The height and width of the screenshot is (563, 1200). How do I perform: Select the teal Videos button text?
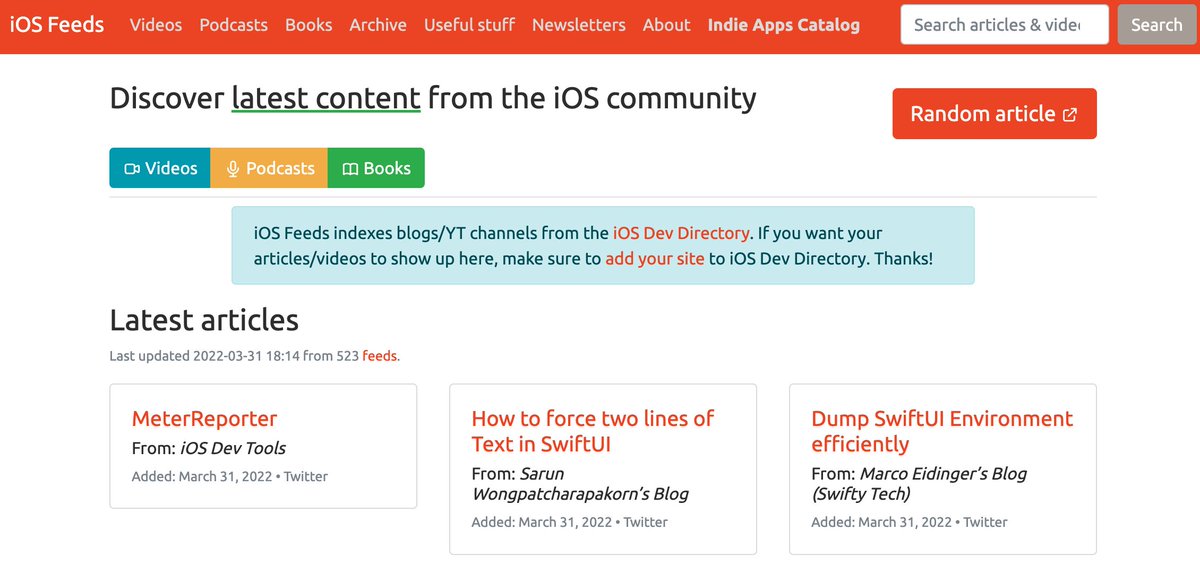pos(171,168)
